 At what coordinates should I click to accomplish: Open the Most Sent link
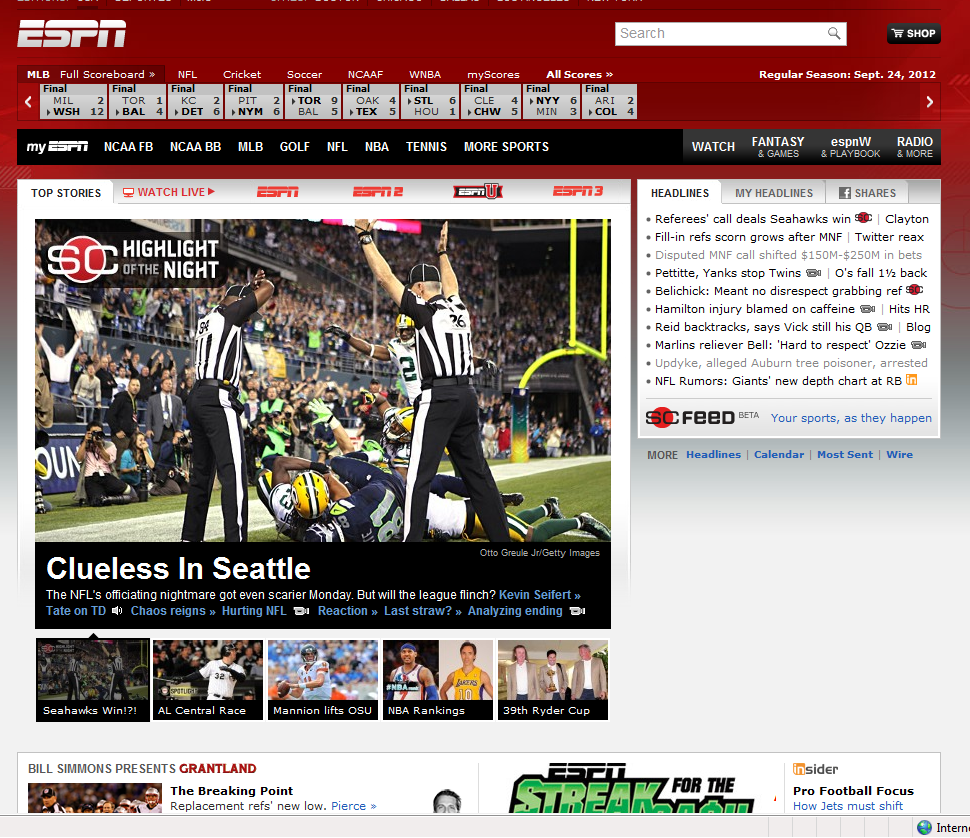click(845, 455)
